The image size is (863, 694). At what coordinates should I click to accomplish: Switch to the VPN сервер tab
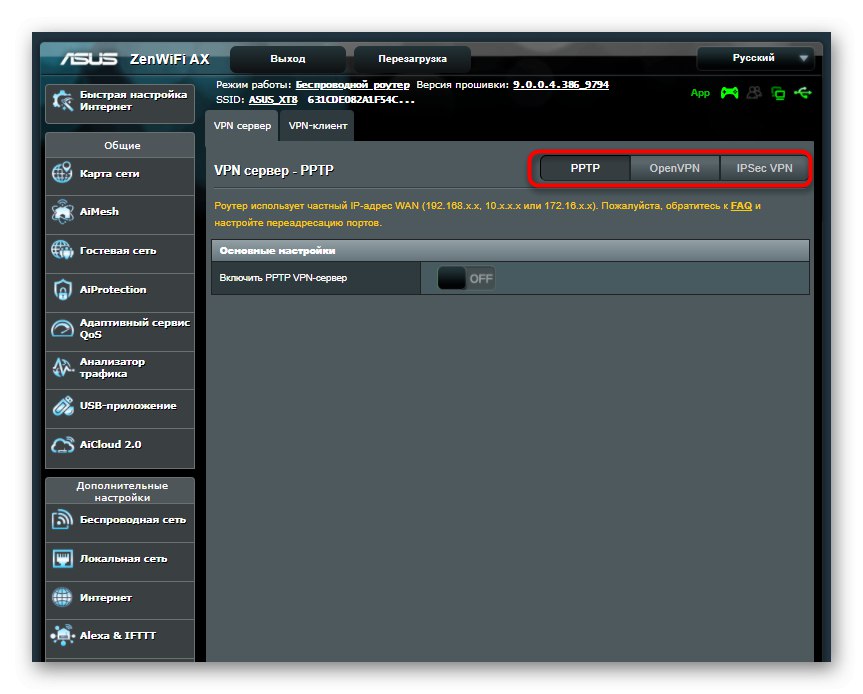(242, 125)
